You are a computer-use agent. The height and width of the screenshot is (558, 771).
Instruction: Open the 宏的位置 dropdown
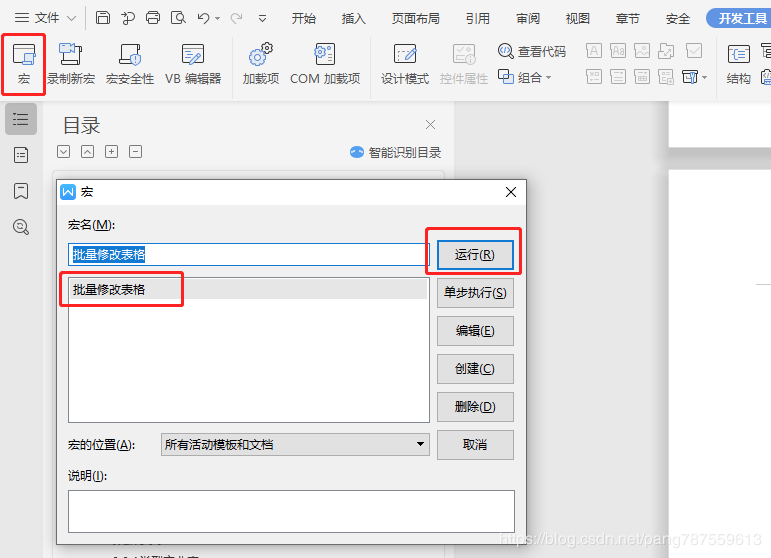coord(295,444)
